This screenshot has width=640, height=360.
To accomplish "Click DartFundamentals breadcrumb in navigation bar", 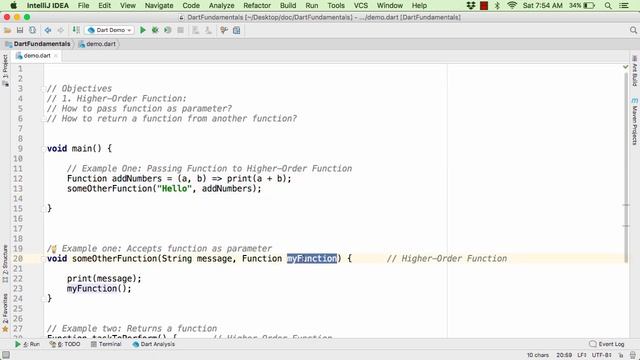I will coord(38,44).
